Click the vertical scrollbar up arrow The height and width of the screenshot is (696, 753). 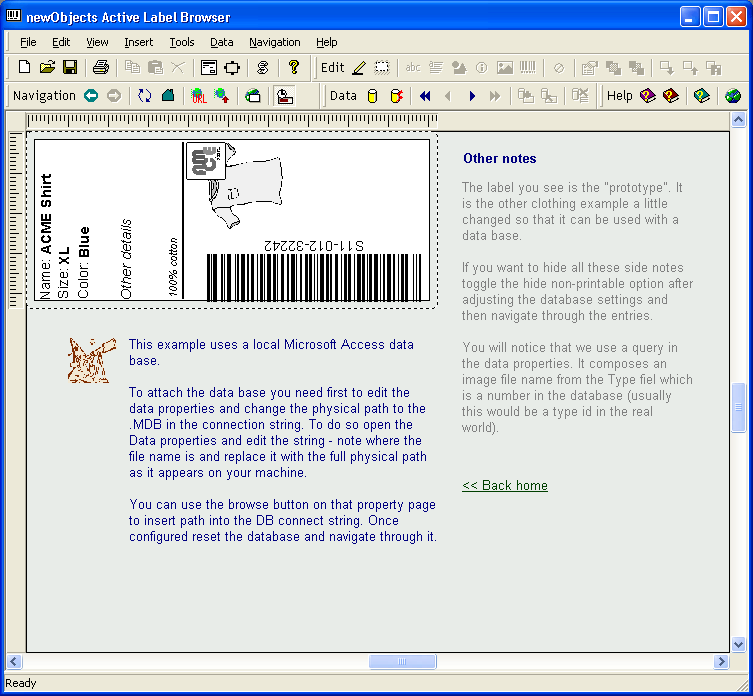click(x=738, y=119)
